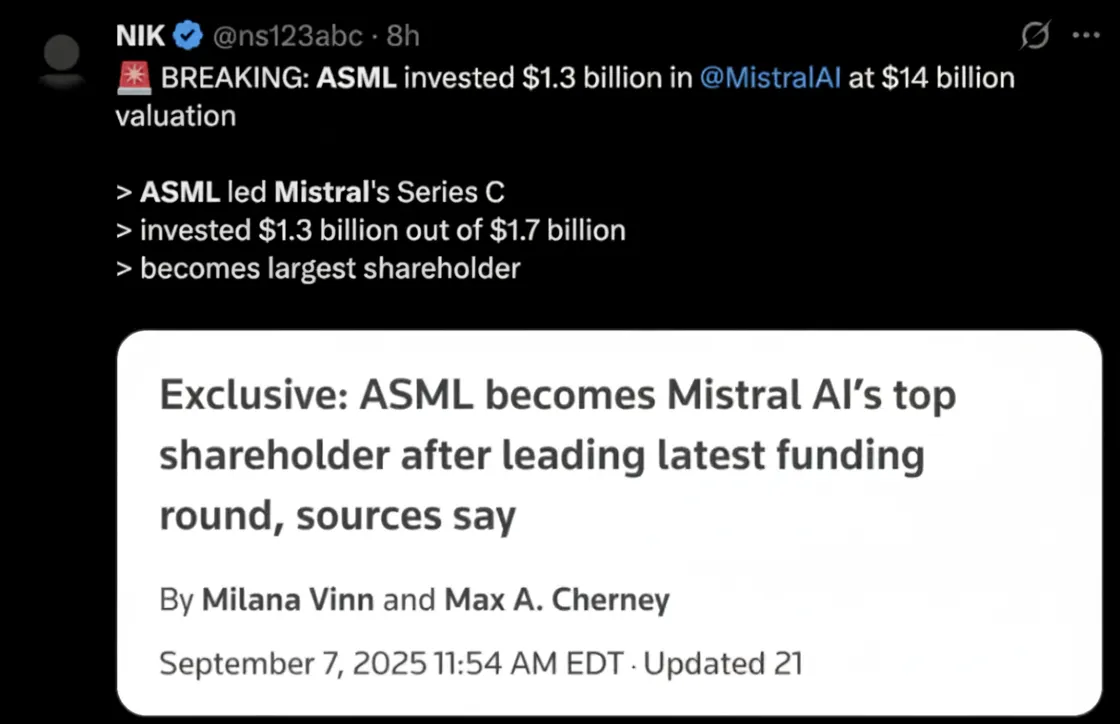Open the three-dot more options menu
The height and width of the screenshot is (724, 1120).
1086,35
